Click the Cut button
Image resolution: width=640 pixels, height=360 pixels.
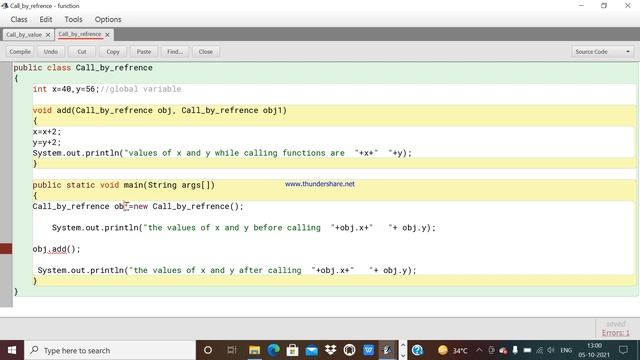click(x=82, y=52)
